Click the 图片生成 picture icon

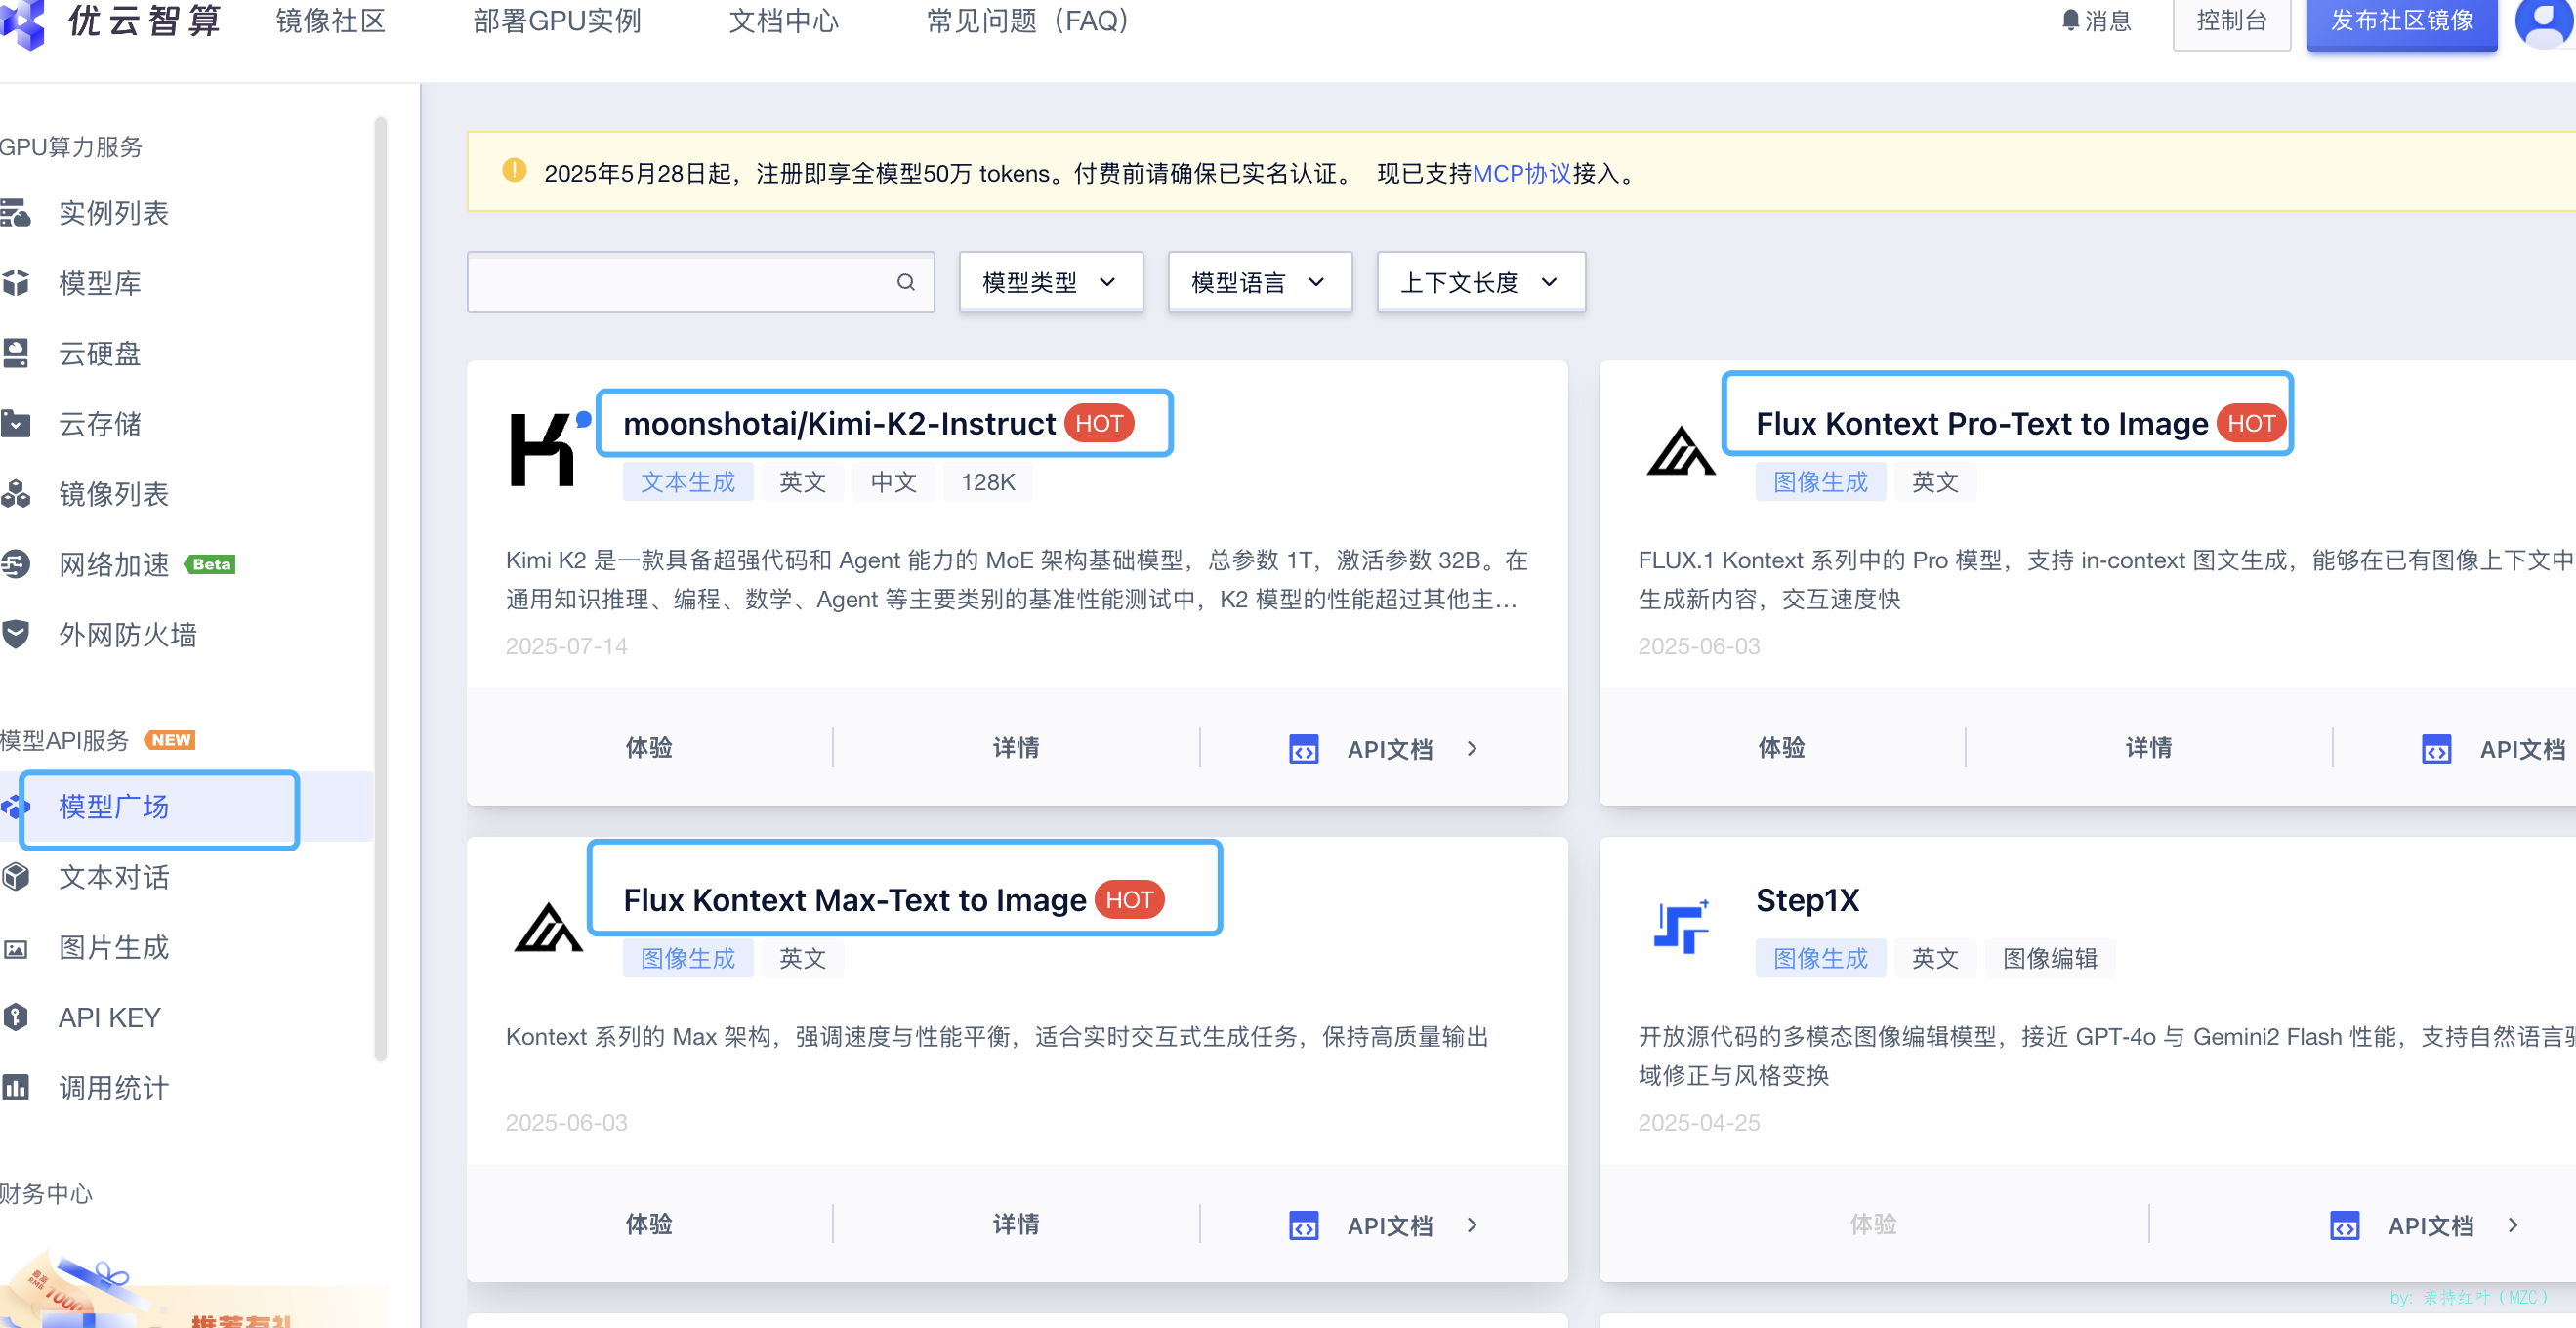(x=16, y=948)
